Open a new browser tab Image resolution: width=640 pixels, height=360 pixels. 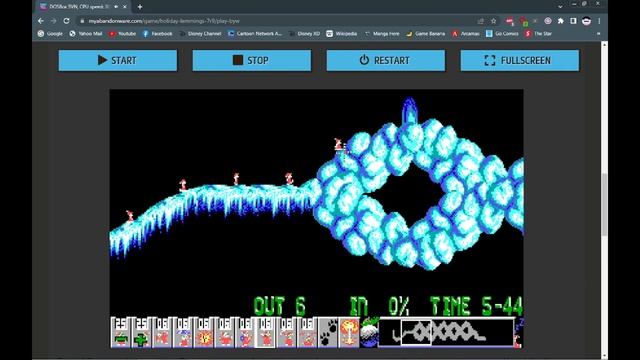coord(140,7)
